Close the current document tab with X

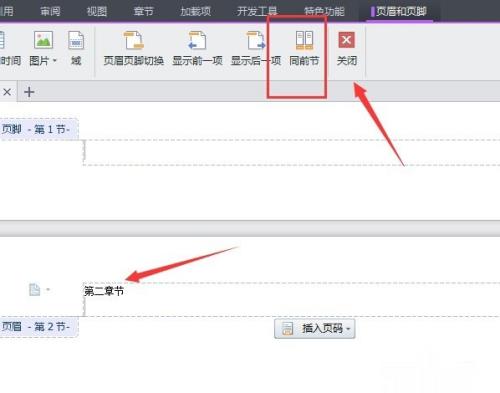tap(7, 92)
